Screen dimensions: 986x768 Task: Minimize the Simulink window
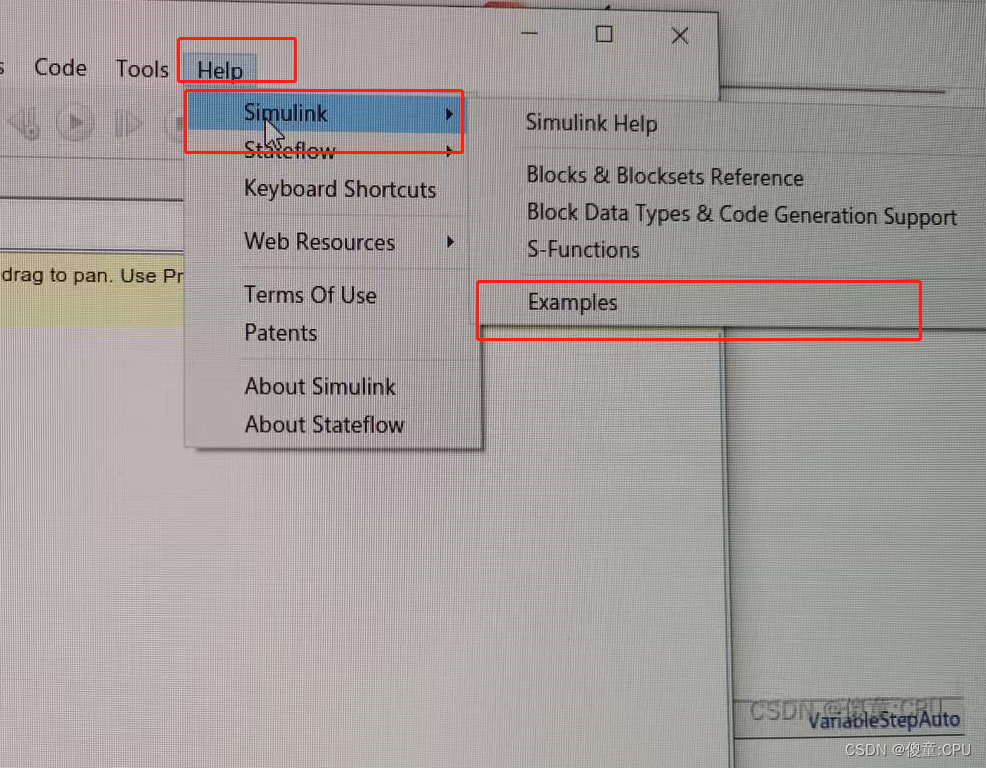[x=529, y=33]
